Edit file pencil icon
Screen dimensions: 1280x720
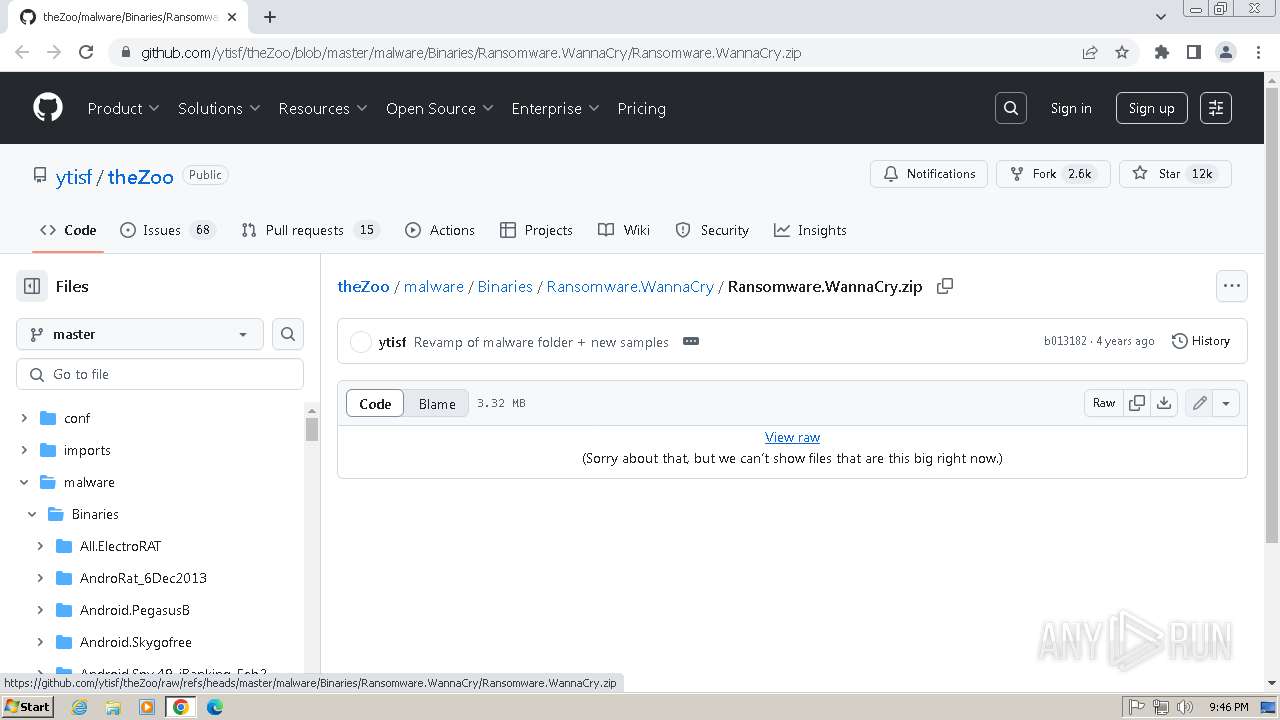coord(1199,403)
